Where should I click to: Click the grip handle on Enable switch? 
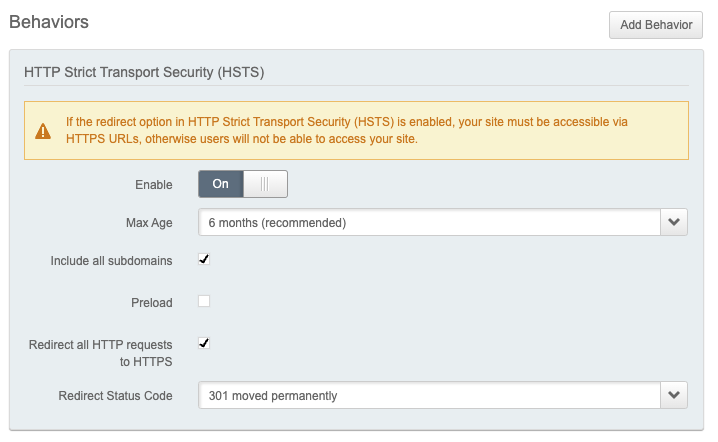tap(265, 184)
